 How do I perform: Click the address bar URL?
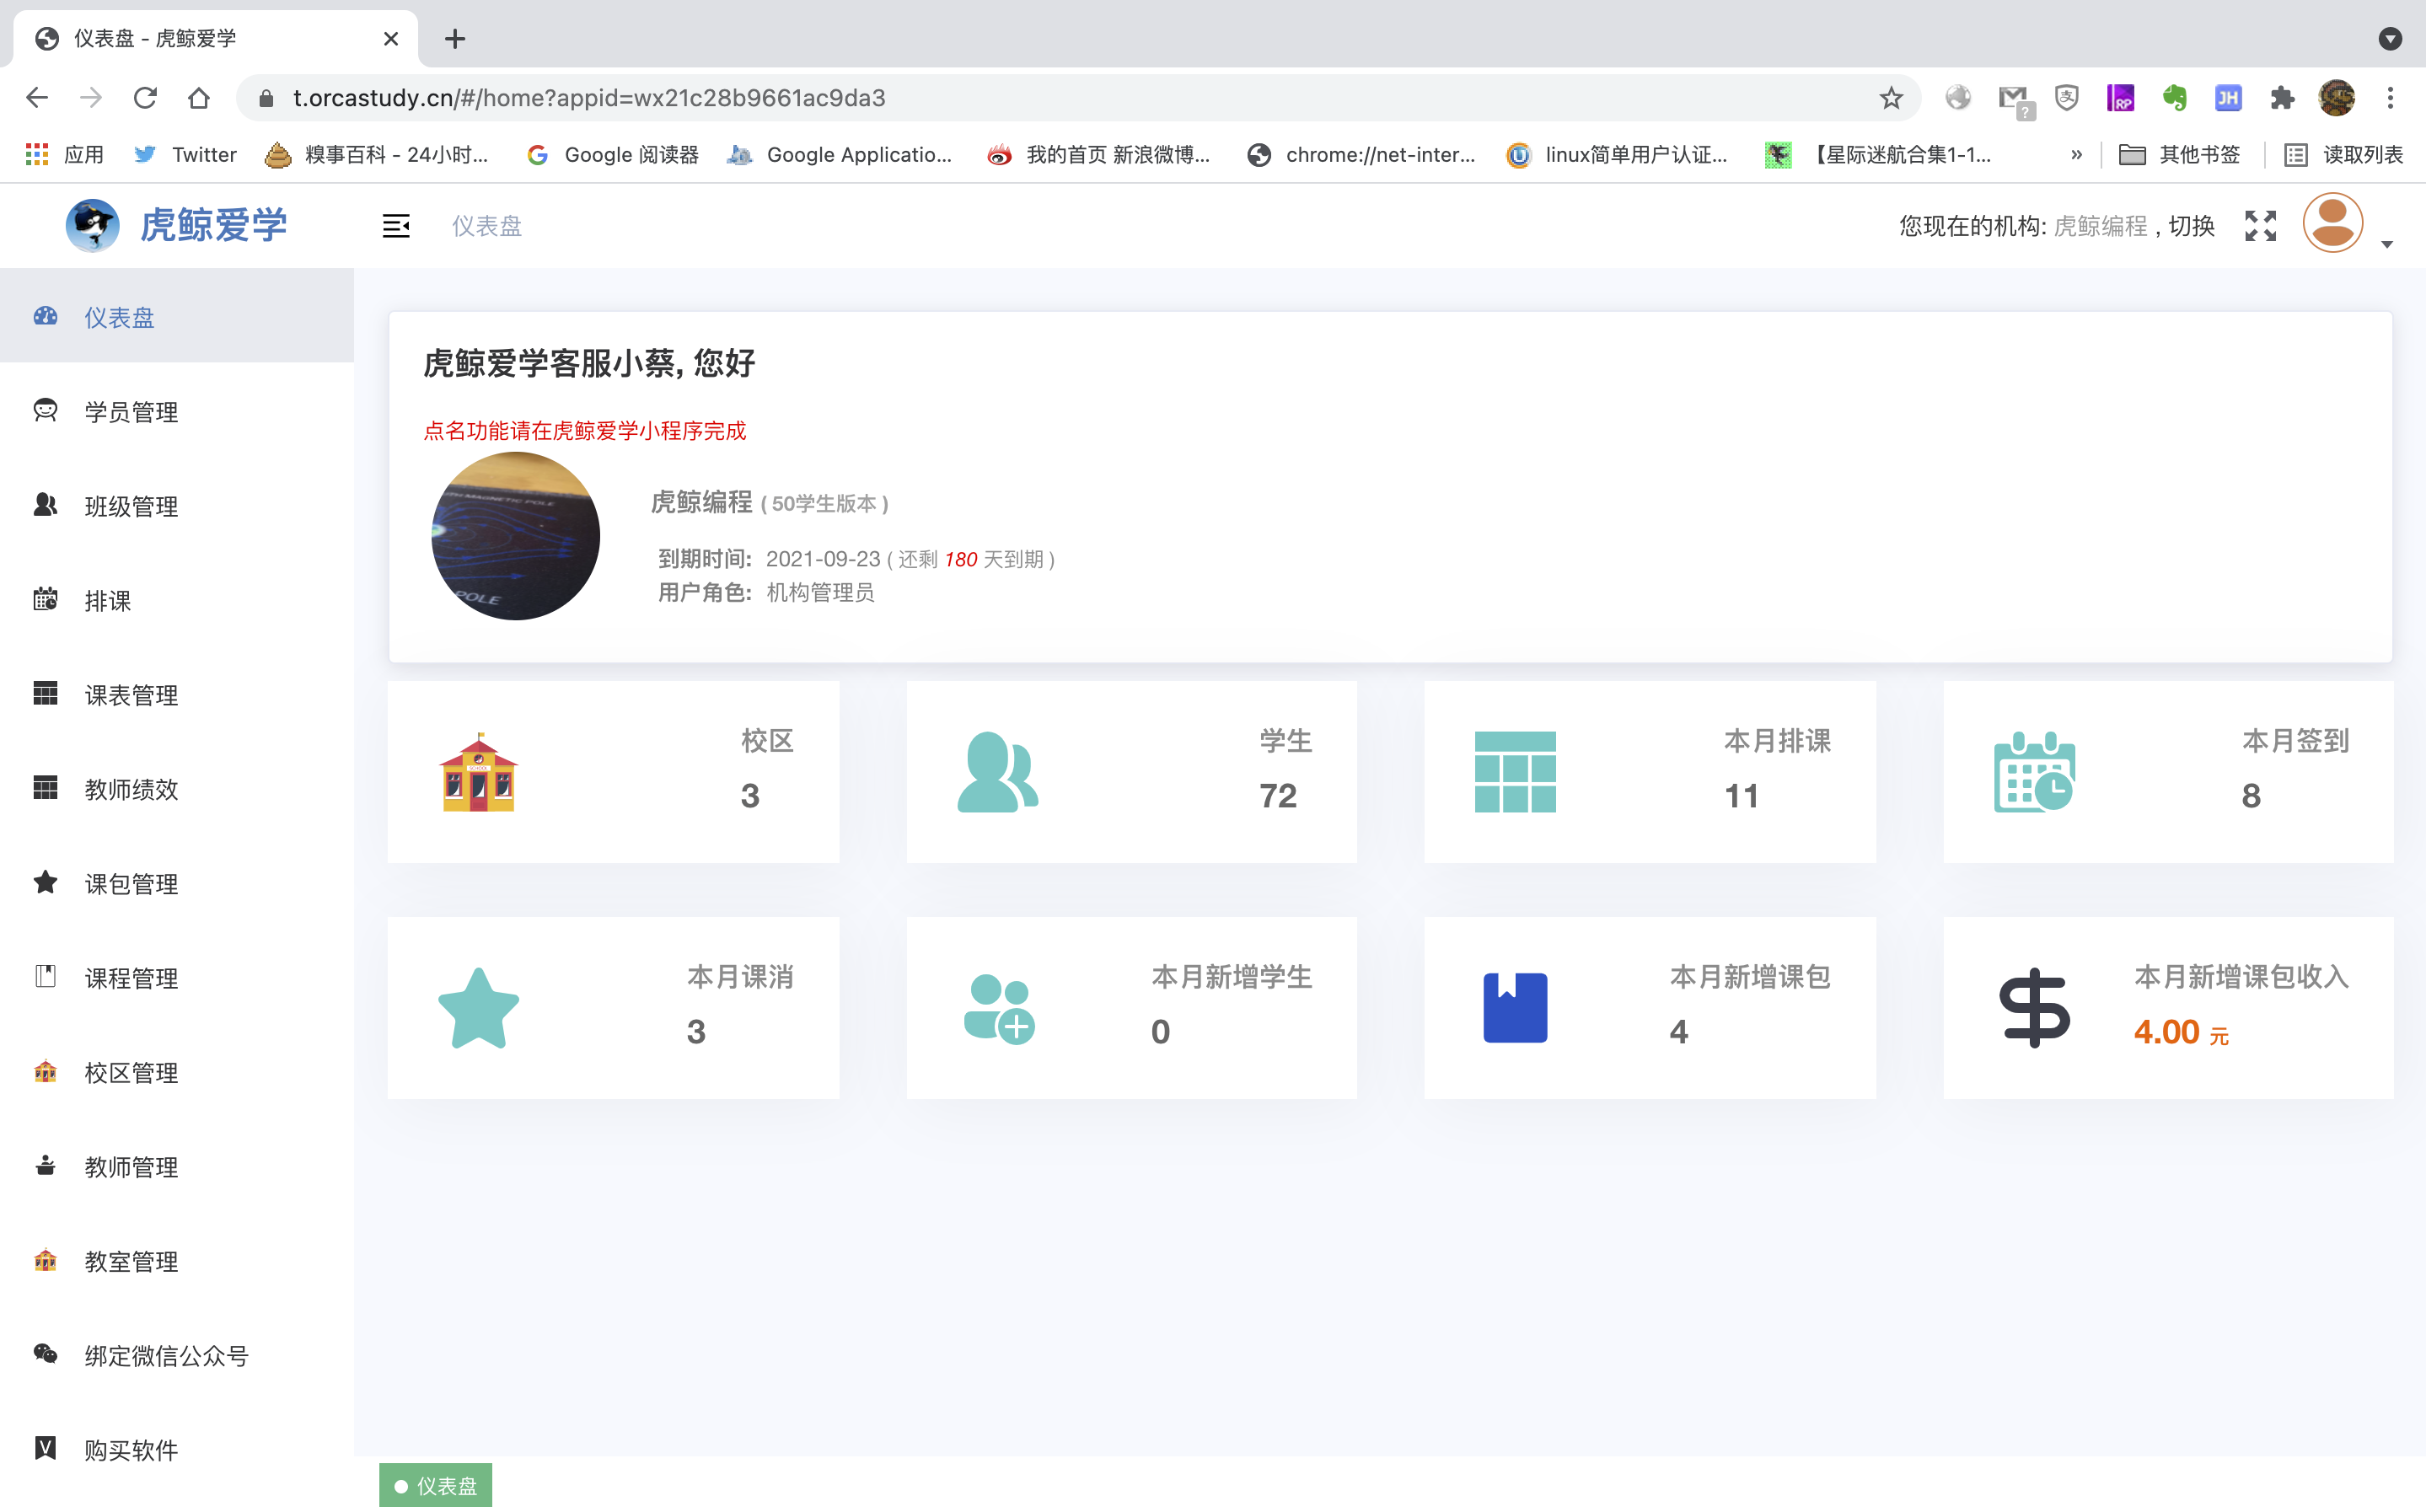tap(589, 98)
